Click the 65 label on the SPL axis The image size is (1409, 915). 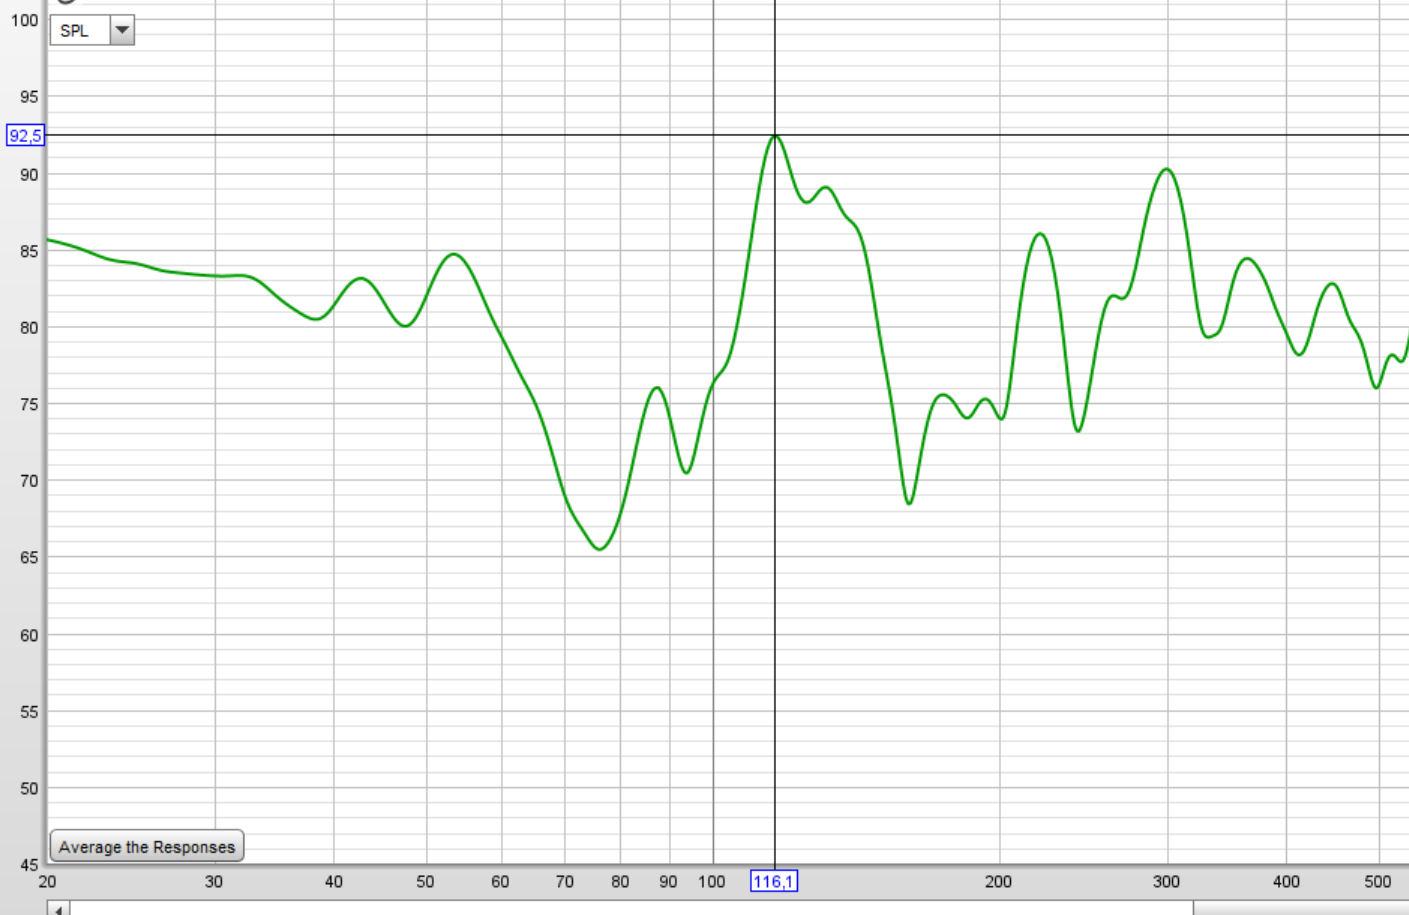coord(28,557)
